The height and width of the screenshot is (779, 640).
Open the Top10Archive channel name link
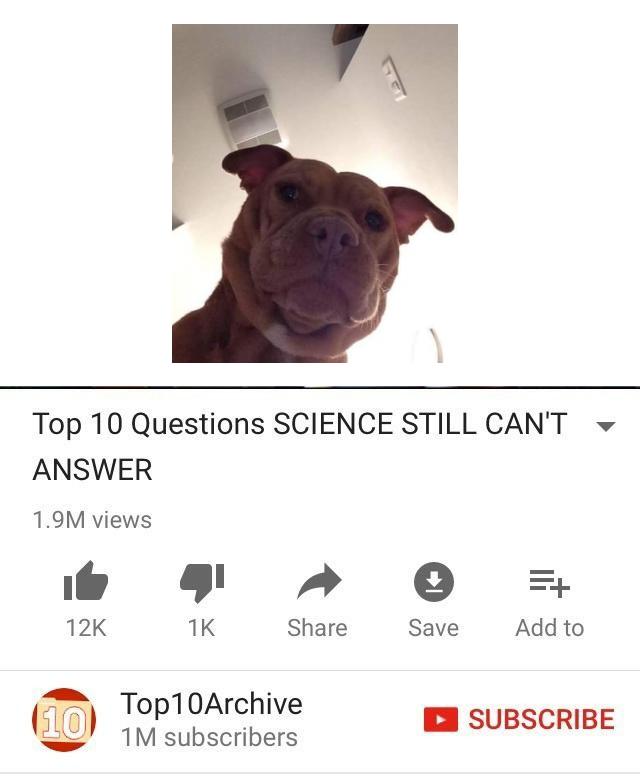[211, 703]
